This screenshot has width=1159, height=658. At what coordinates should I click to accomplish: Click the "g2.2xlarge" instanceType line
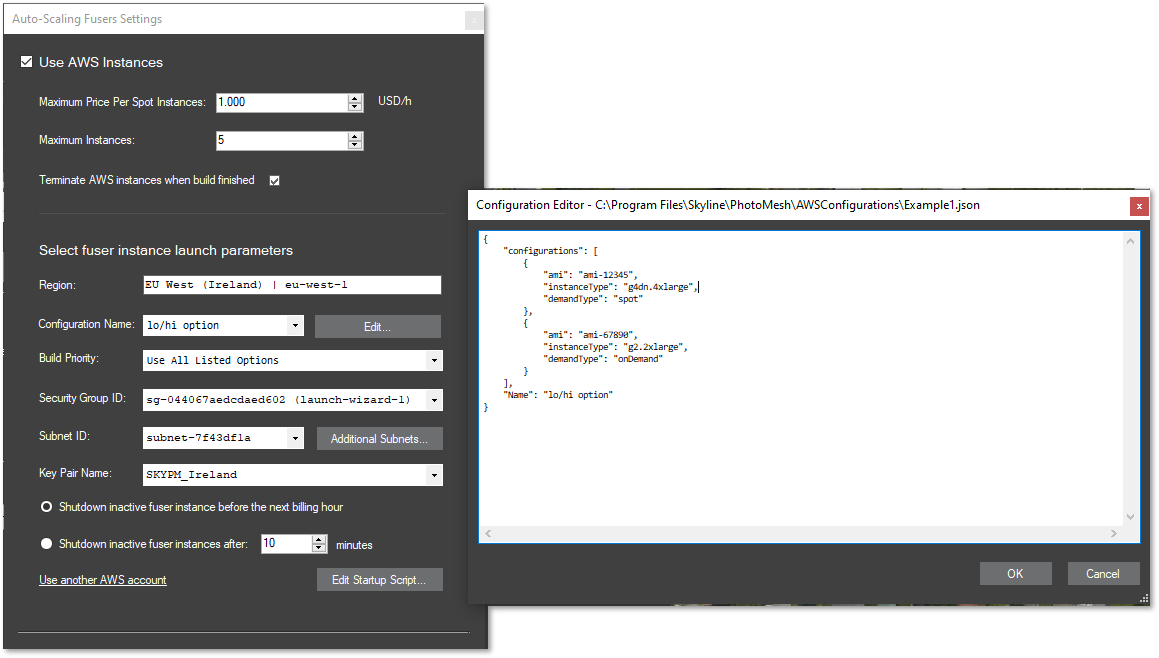tap(615, 347)
